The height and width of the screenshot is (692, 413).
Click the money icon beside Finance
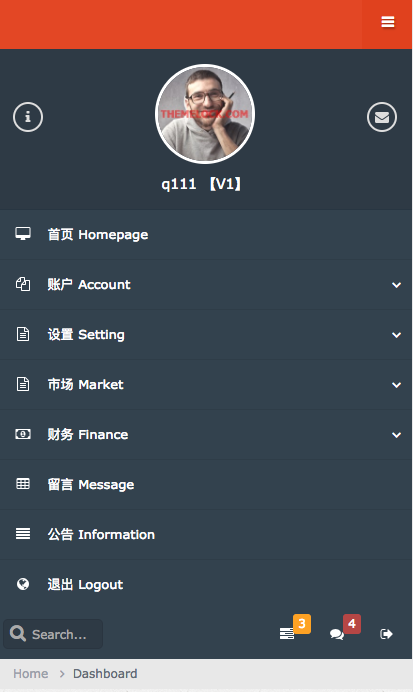point(23,434)
